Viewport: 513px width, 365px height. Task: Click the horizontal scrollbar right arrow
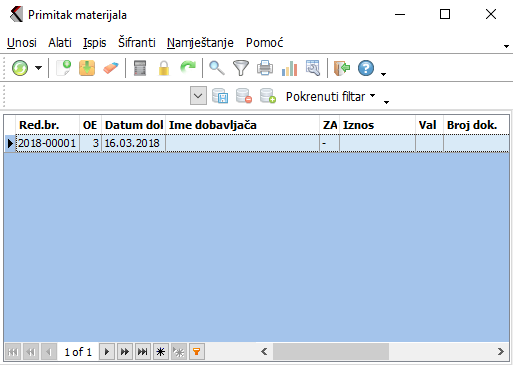click(x=501, y=352)
